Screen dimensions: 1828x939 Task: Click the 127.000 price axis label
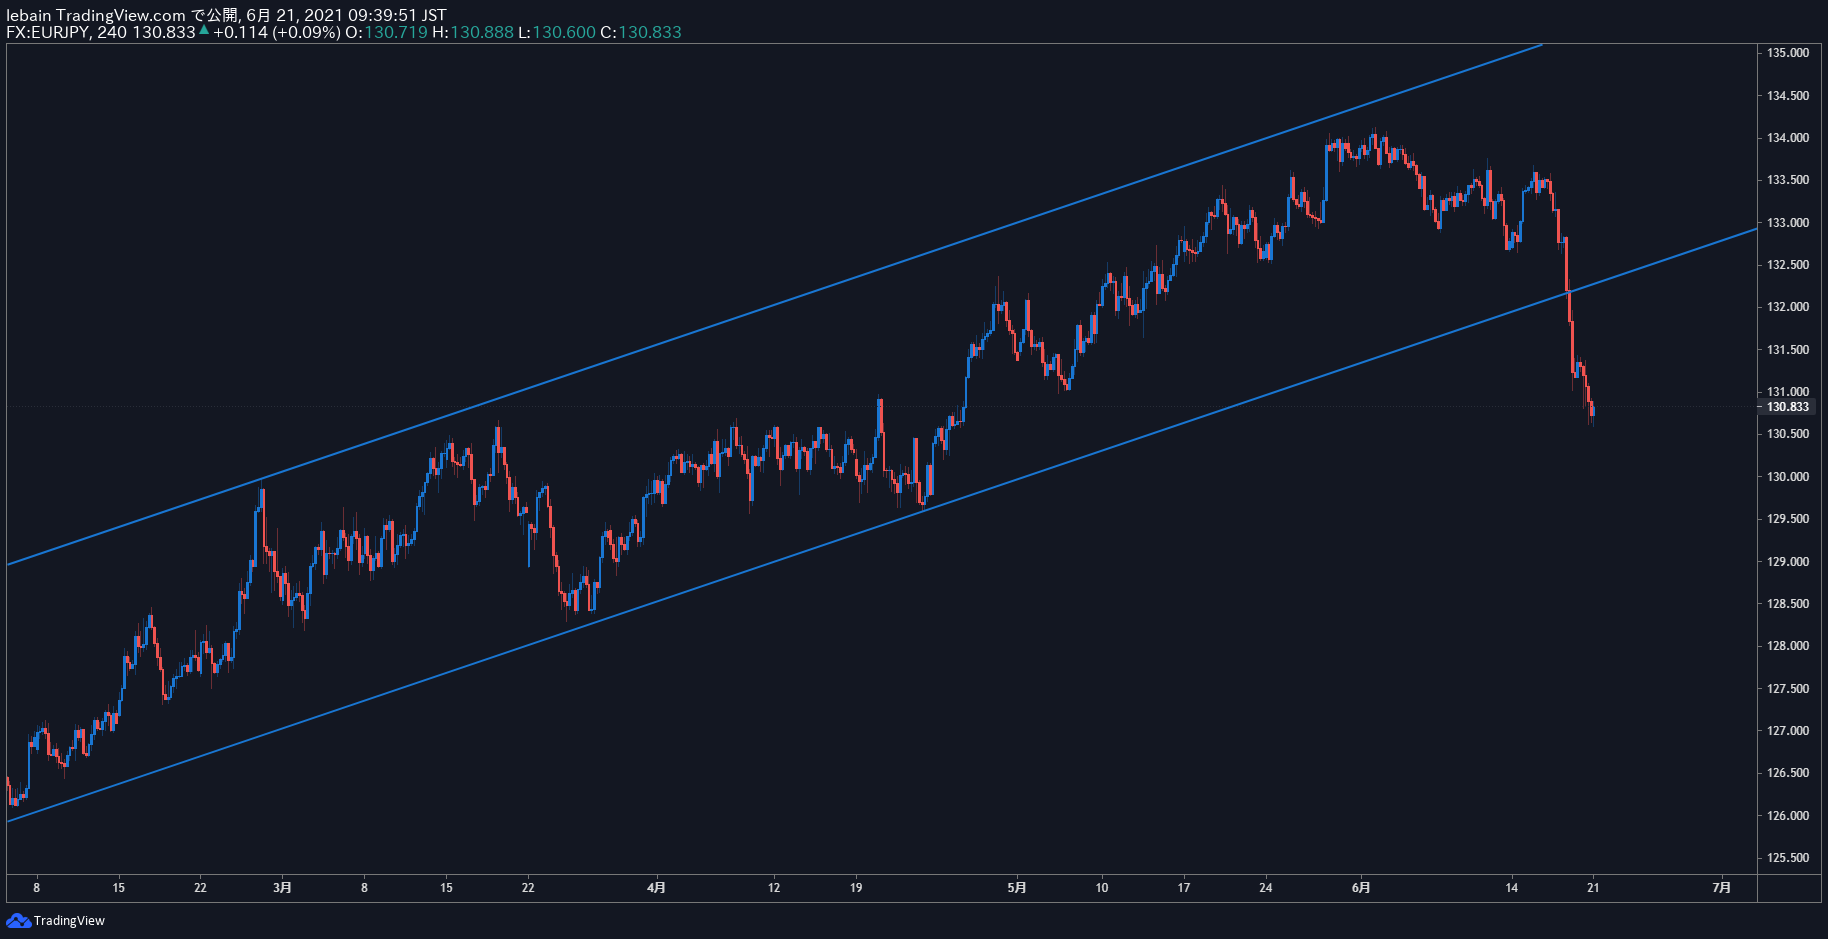(x=1788, y=731)
